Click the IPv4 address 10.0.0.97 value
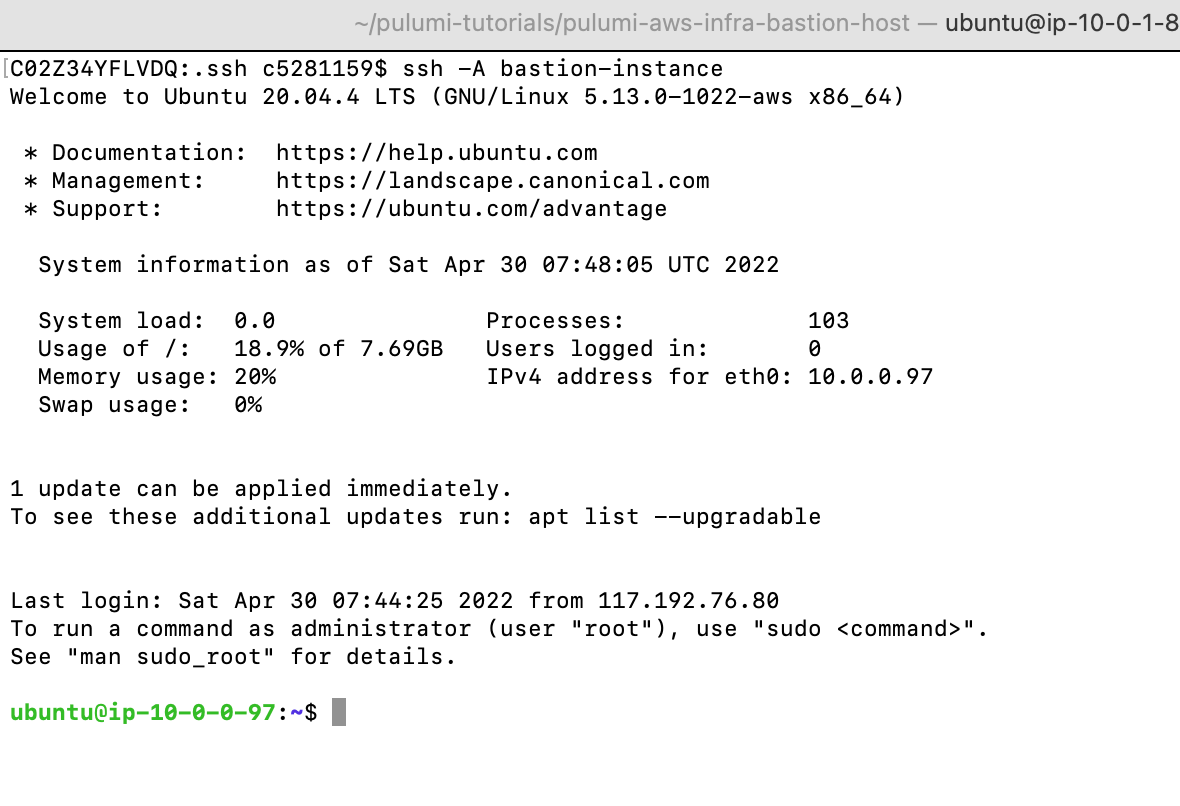Image resolution: width=1180 pixels, height=806 pixels. pyautogui.click(x=870, y=376)
